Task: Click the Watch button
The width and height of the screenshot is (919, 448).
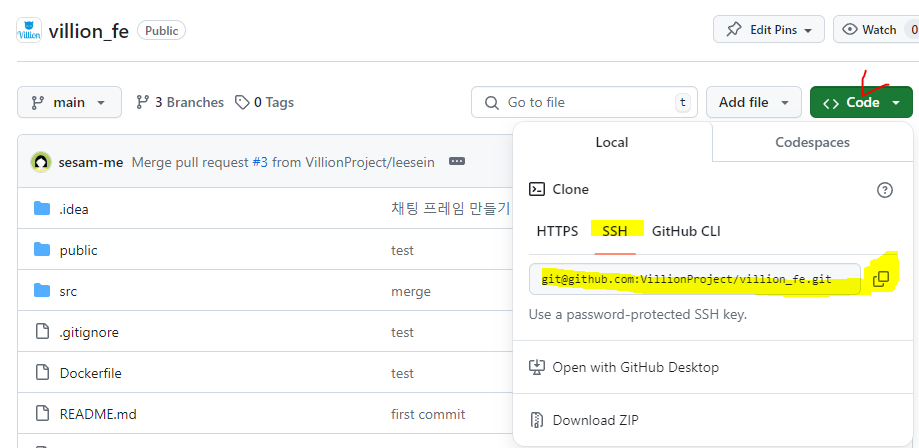Action: [876, 29]
